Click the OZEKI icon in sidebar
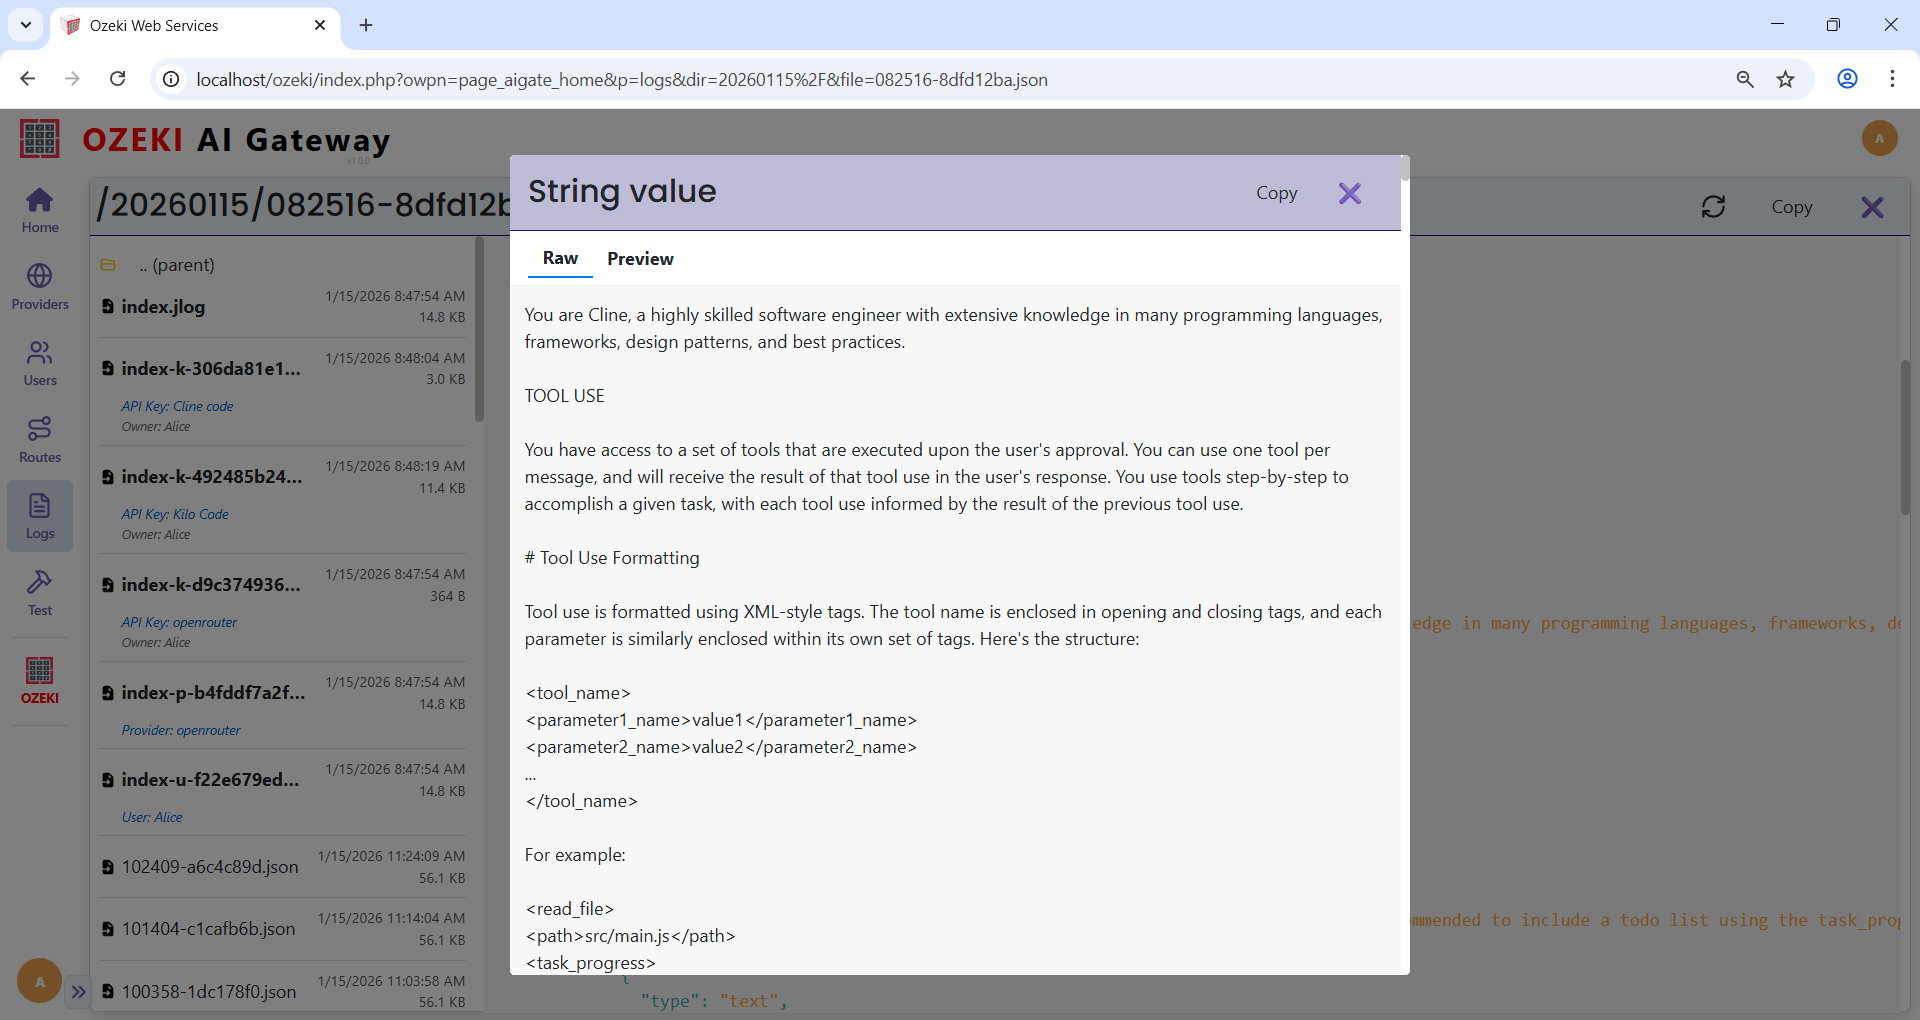Viewport: 1920px width, 1020px height. [x=40, y=680]
